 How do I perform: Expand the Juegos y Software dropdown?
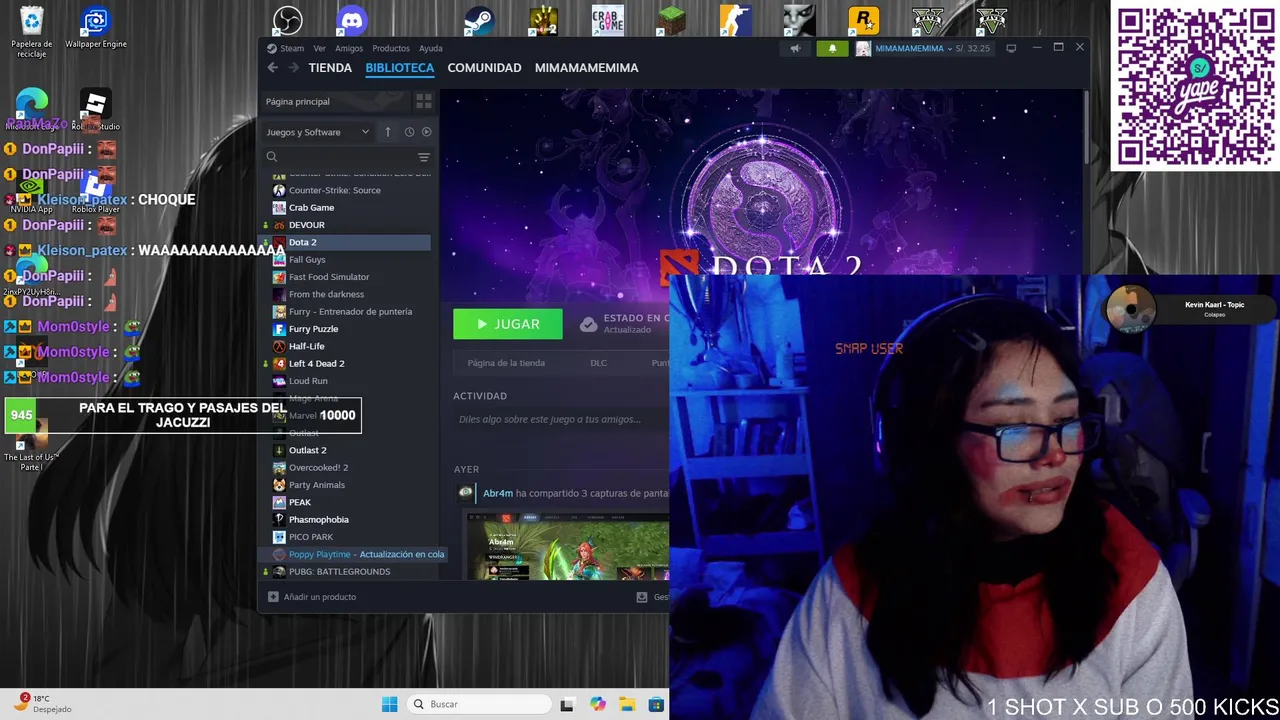click(x=318, y=132)
